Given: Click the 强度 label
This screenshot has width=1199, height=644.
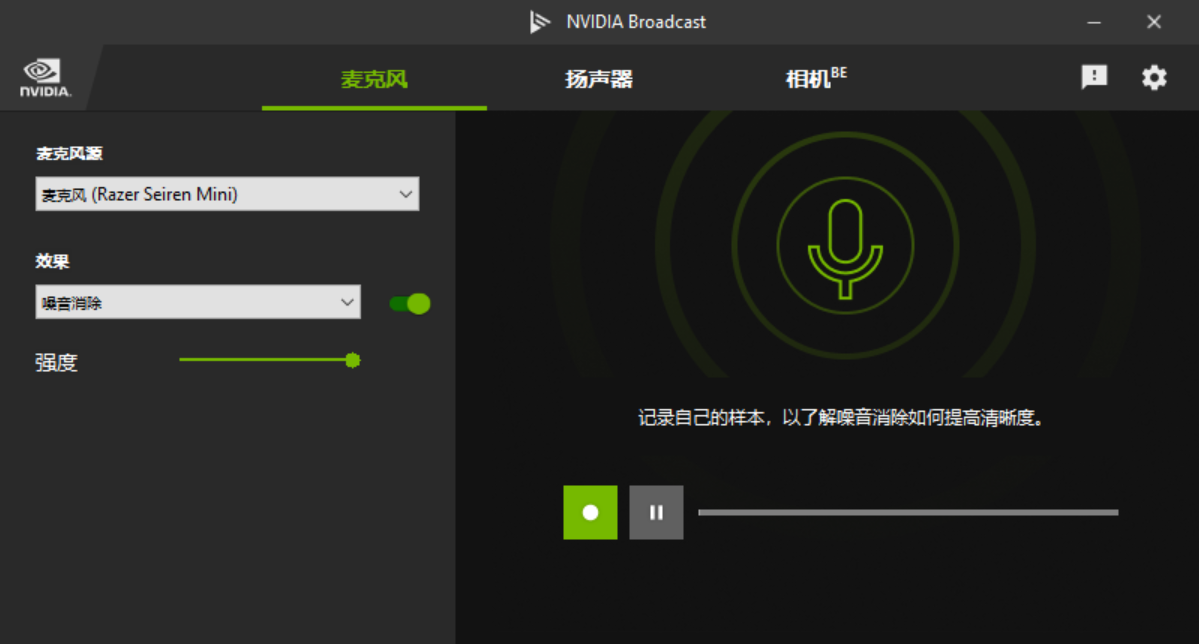Looking at the screenshot, I should pos(57,363).
